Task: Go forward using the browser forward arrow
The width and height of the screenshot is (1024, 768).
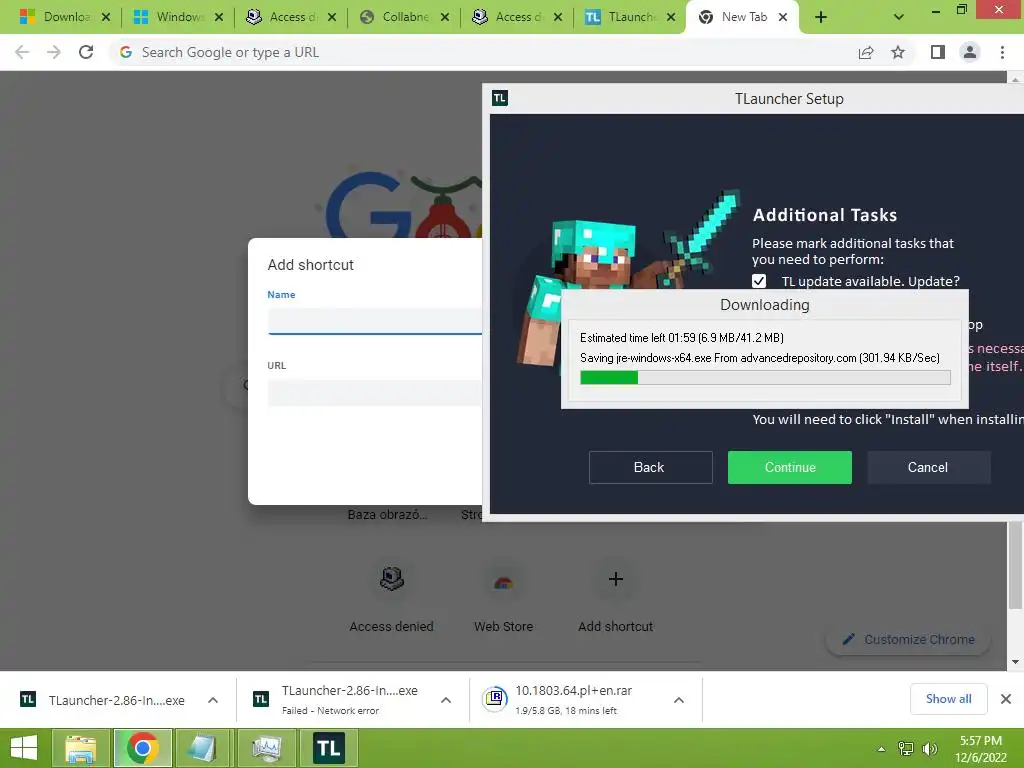Action: click(54, 52)
